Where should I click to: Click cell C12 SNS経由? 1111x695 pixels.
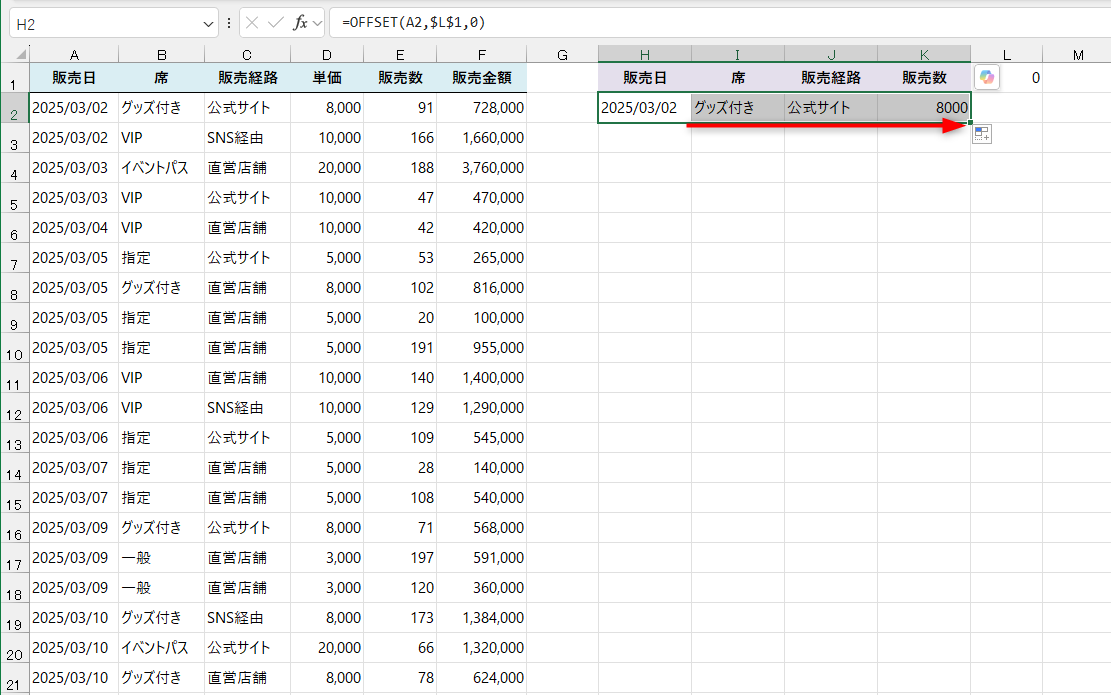click(247, 408)
